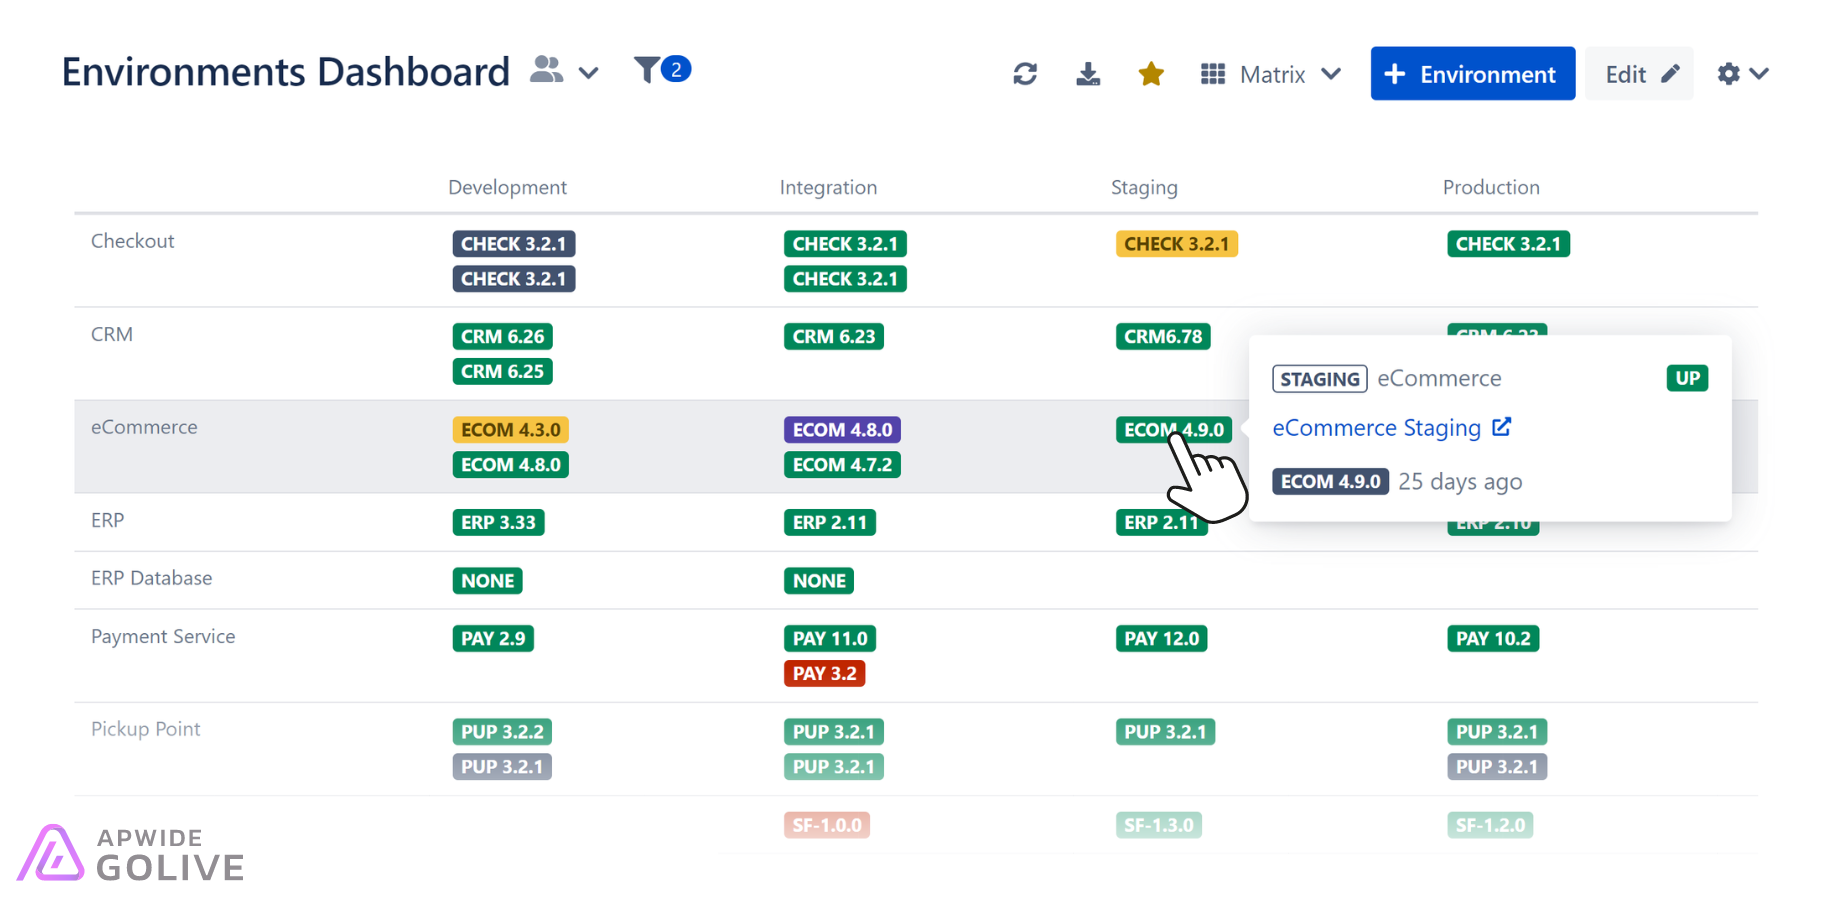Expand the Matrix view selector chevron
This screenshot has height=900, width=1840.
pyautogui.click(x=1331, y=73)
